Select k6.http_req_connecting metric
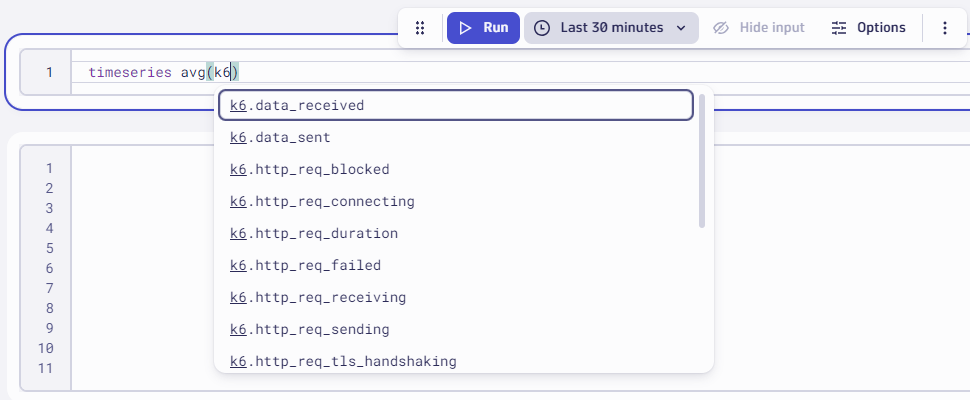 click(456, 202)
